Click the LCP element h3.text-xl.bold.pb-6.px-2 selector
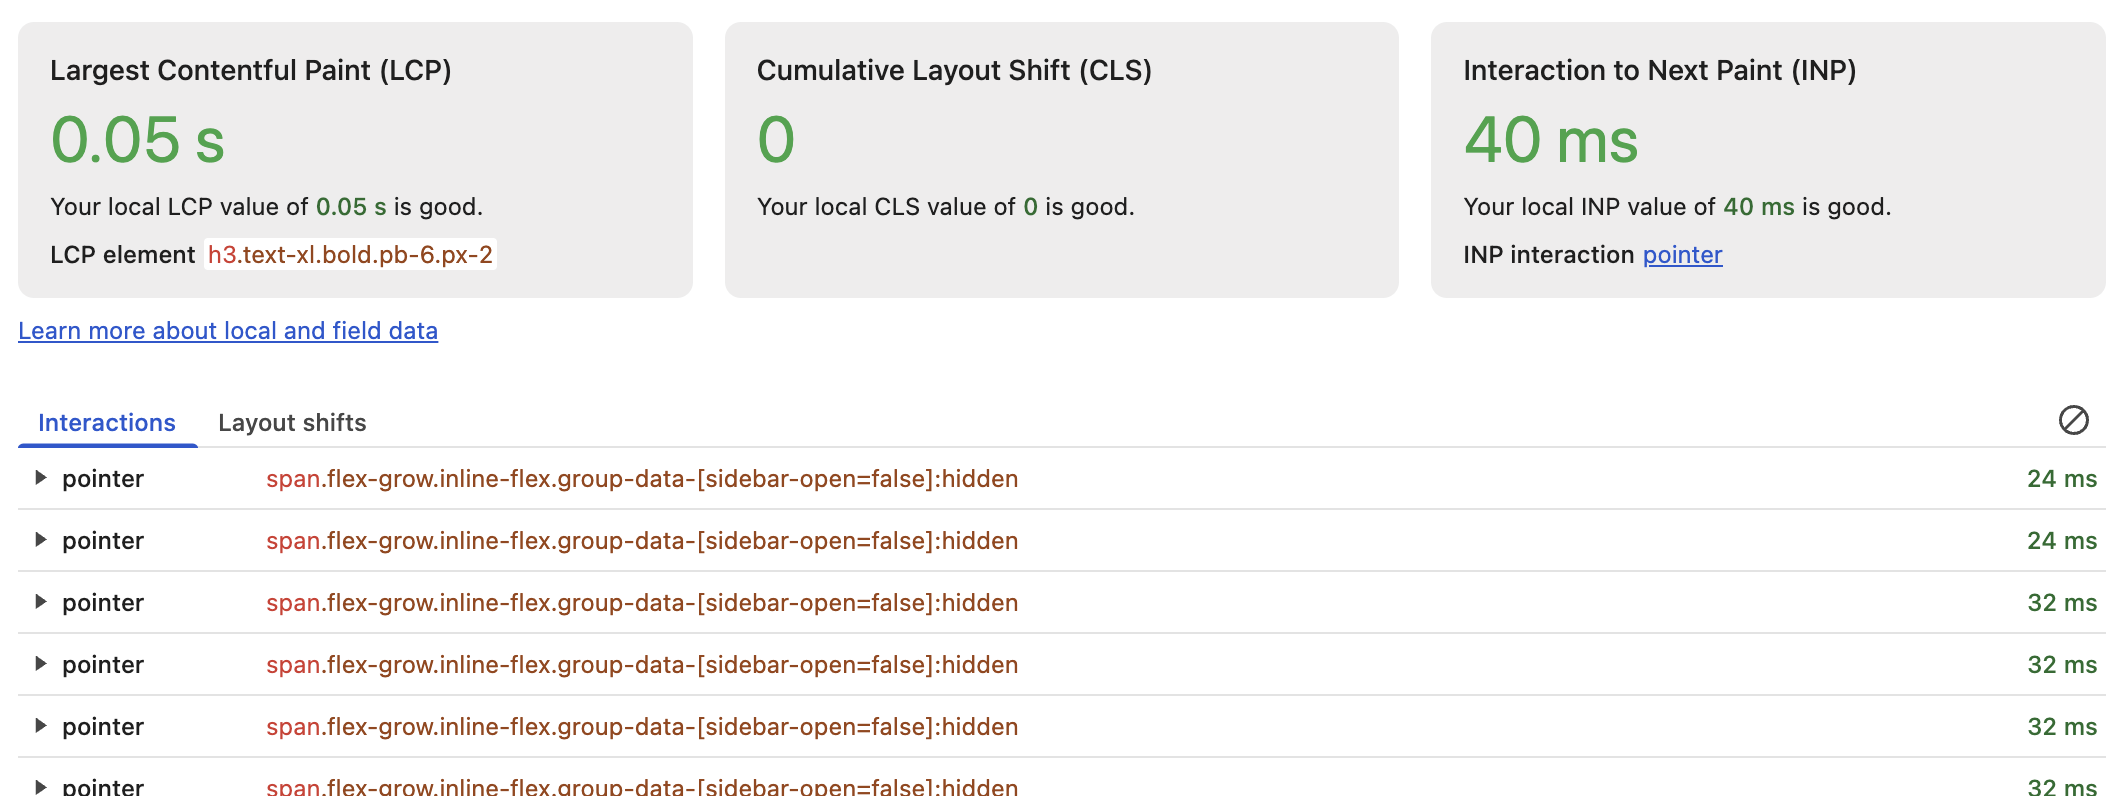This screenshot has width=2128, height=796. [350, 255]
